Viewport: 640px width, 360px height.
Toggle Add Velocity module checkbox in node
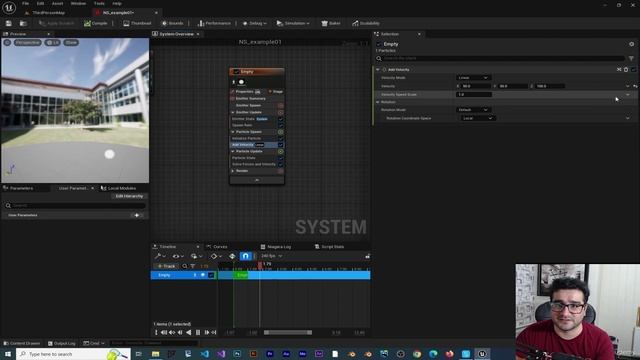tap(281, 145)
